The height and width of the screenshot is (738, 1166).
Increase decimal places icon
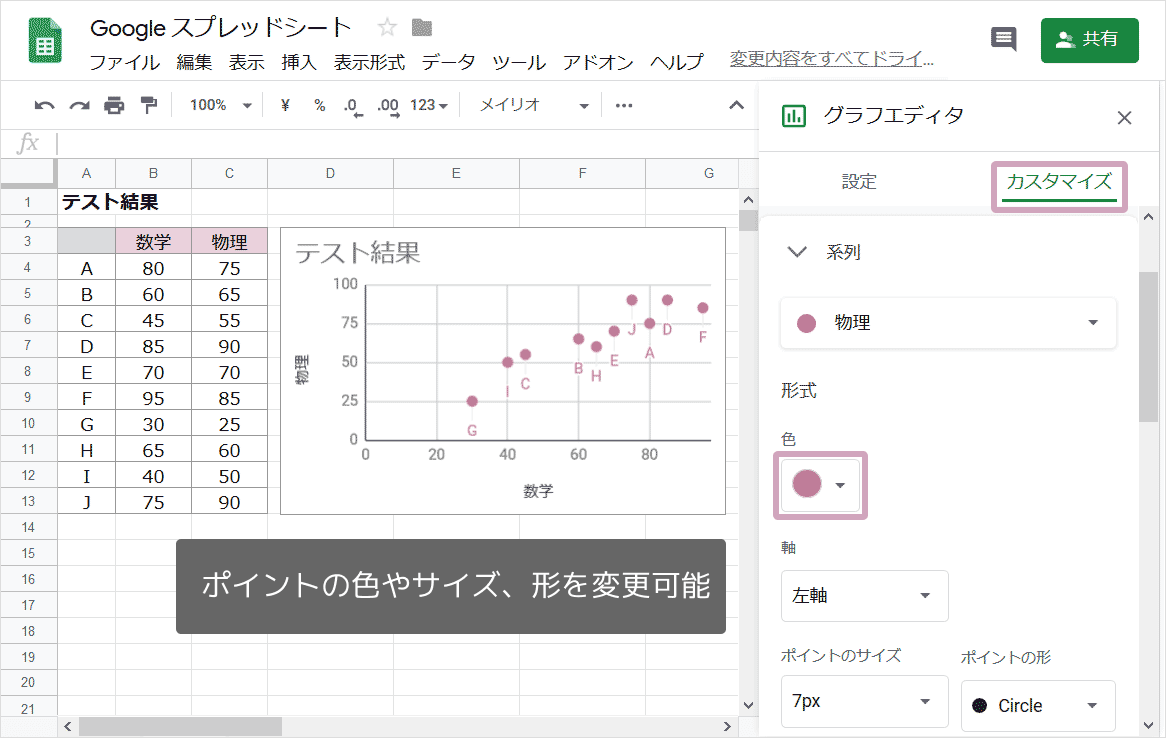click(386, 105)
